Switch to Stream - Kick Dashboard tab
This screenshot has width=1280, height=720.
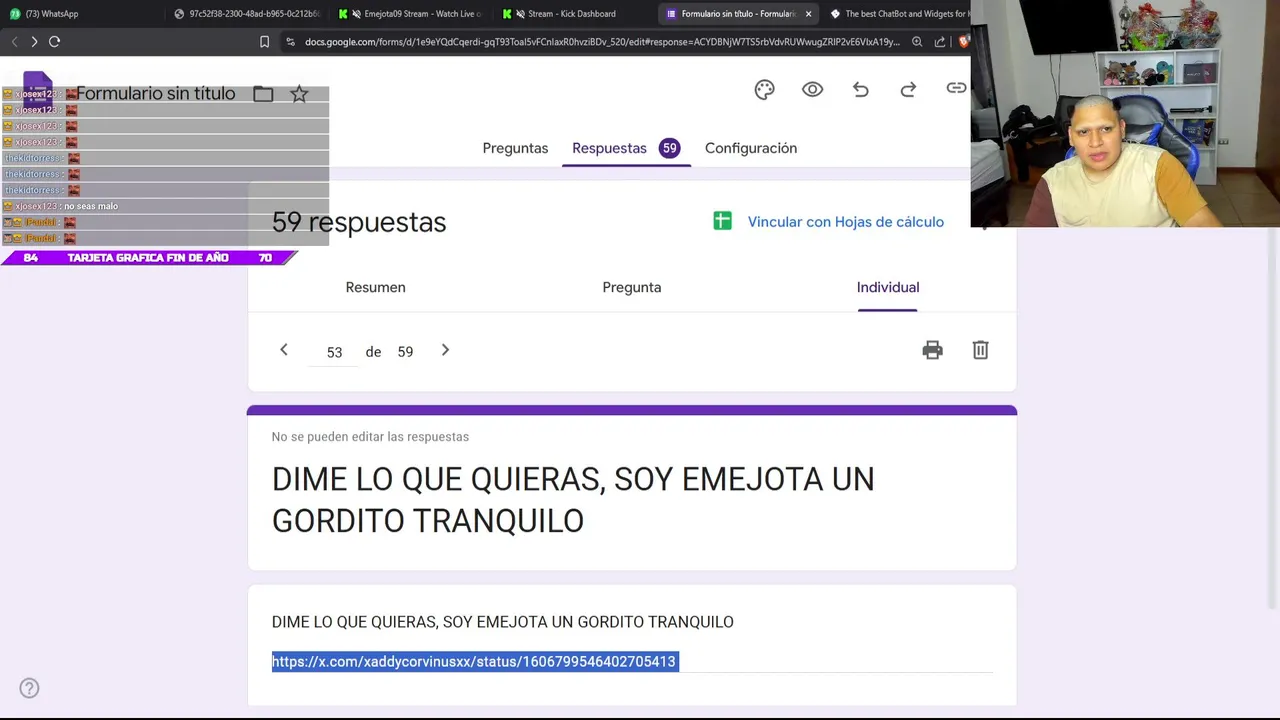tap(576, 14)
